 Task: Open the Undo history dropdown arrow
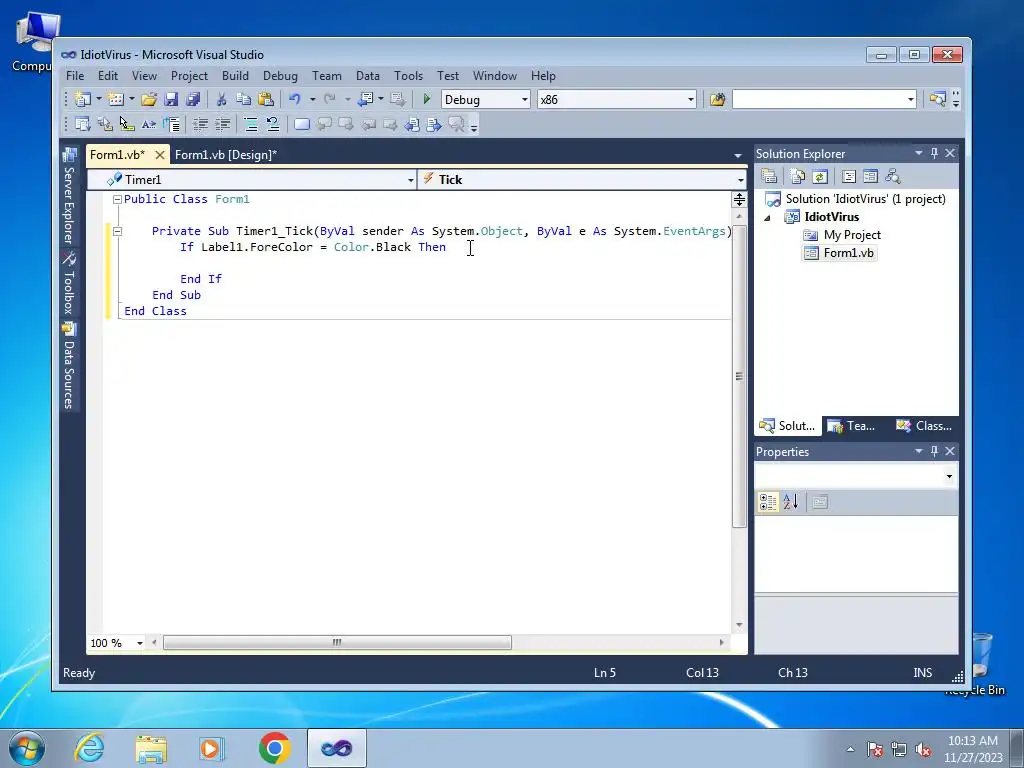312,99
